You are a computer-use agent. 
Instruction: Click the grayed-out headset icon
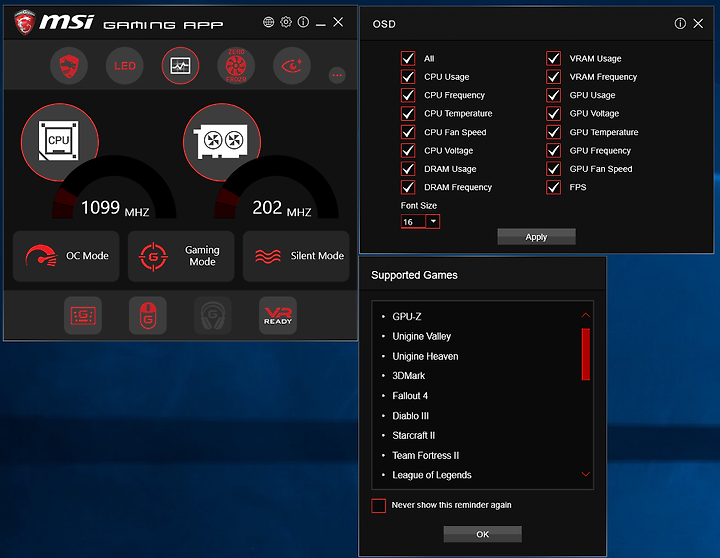[213, 316]
